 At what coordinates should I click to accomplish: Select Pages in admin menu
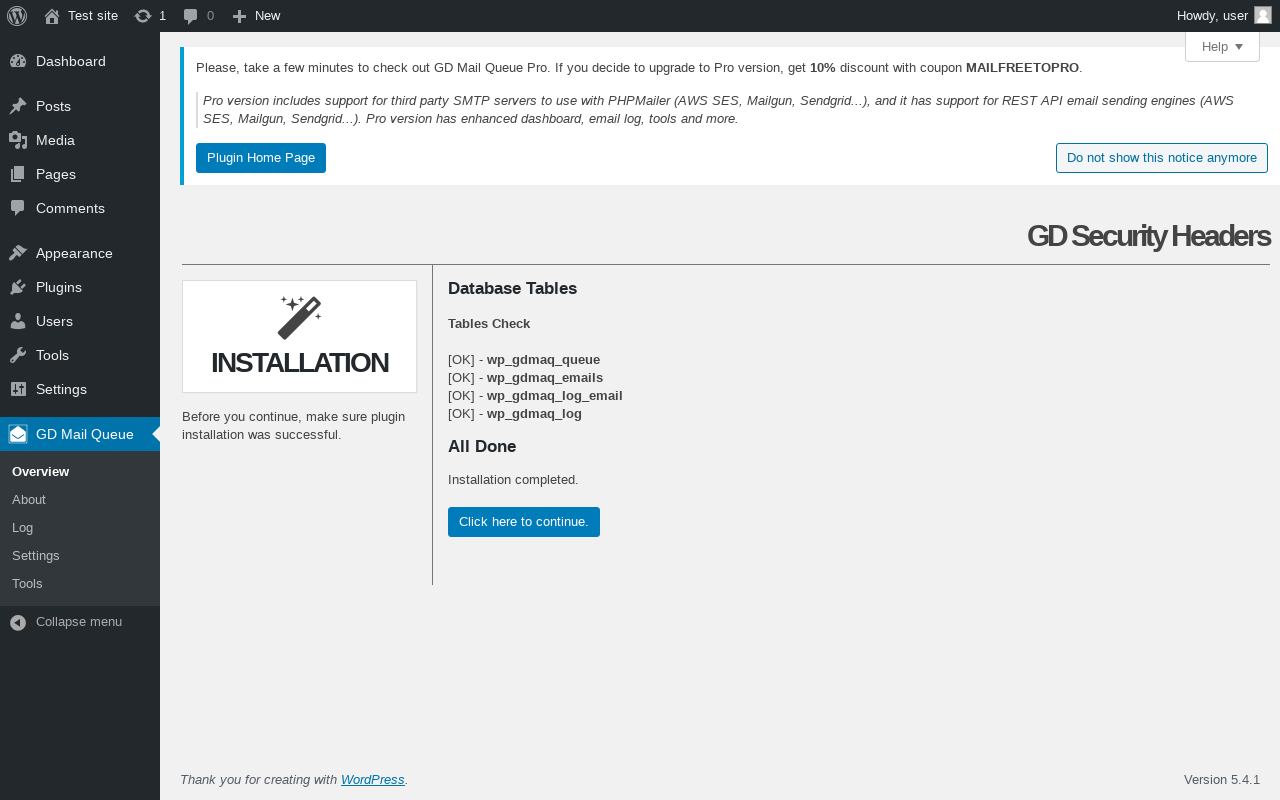[x=80, y=174]
